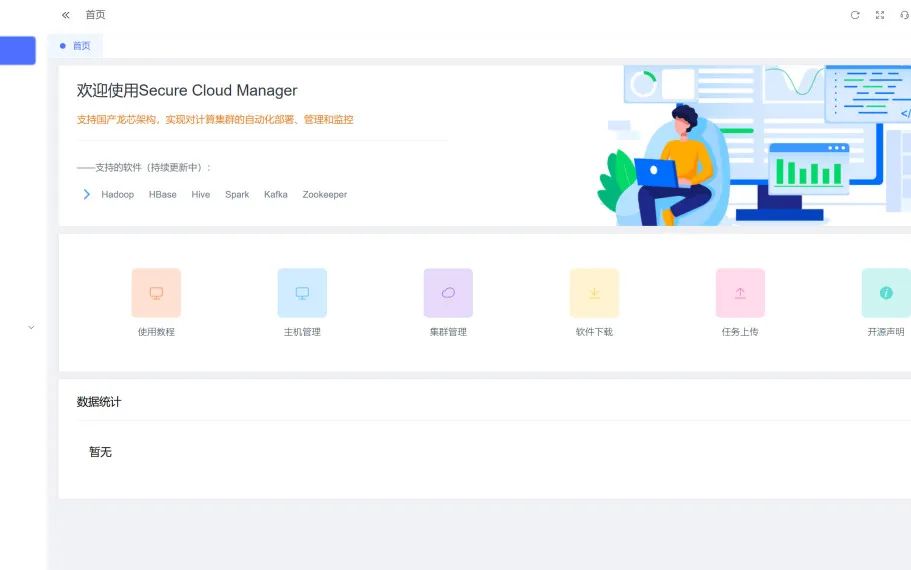Collapse the sidebar with the double-arrow icon
Viewport: 911px width, 570px height.
(x=66, y=15)
